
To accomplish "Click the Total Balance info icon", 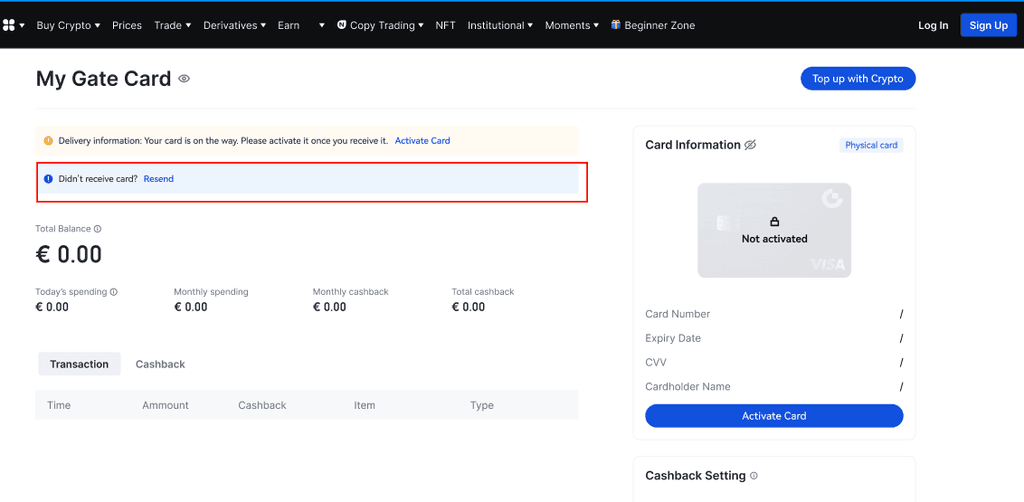I will [97, 229].
